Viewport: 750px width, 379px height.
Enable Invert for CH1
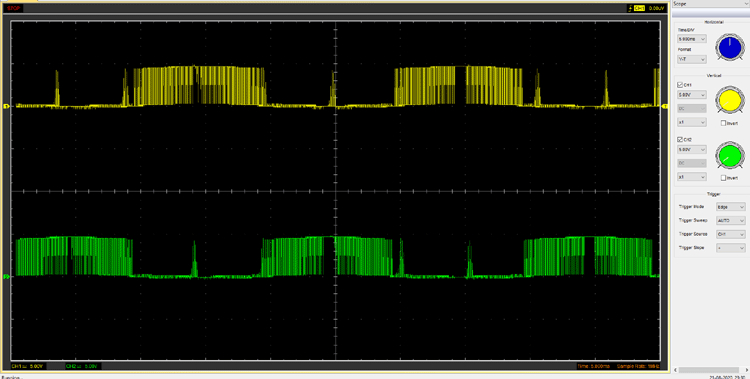[723, 123]
